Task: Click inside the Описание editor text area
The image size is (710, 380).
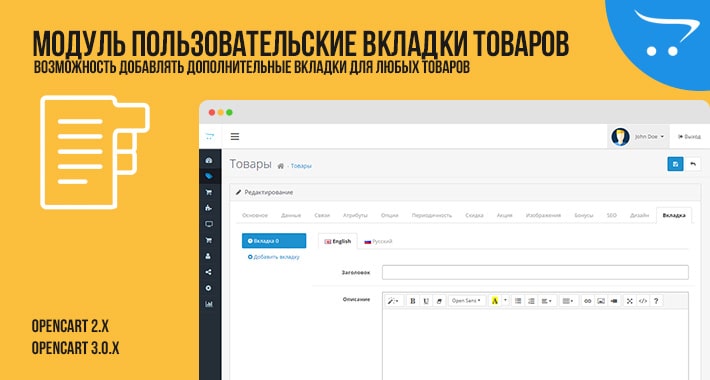Action: point(535,344)
